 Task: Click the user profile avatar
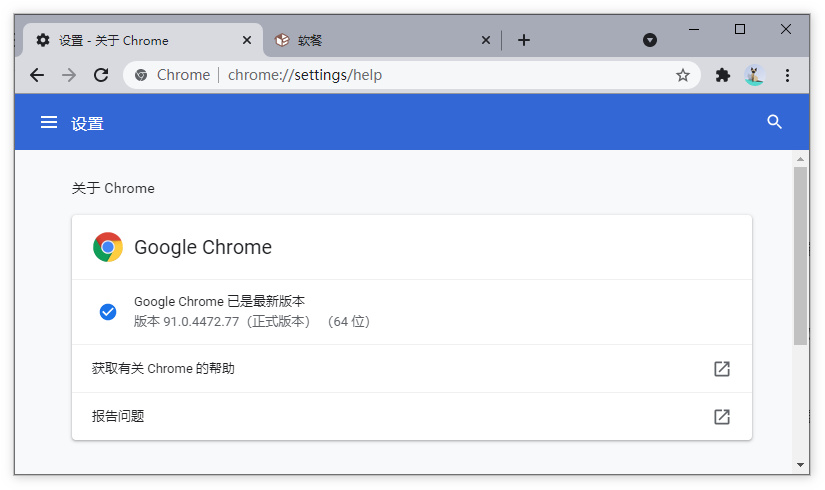(754, 75)
